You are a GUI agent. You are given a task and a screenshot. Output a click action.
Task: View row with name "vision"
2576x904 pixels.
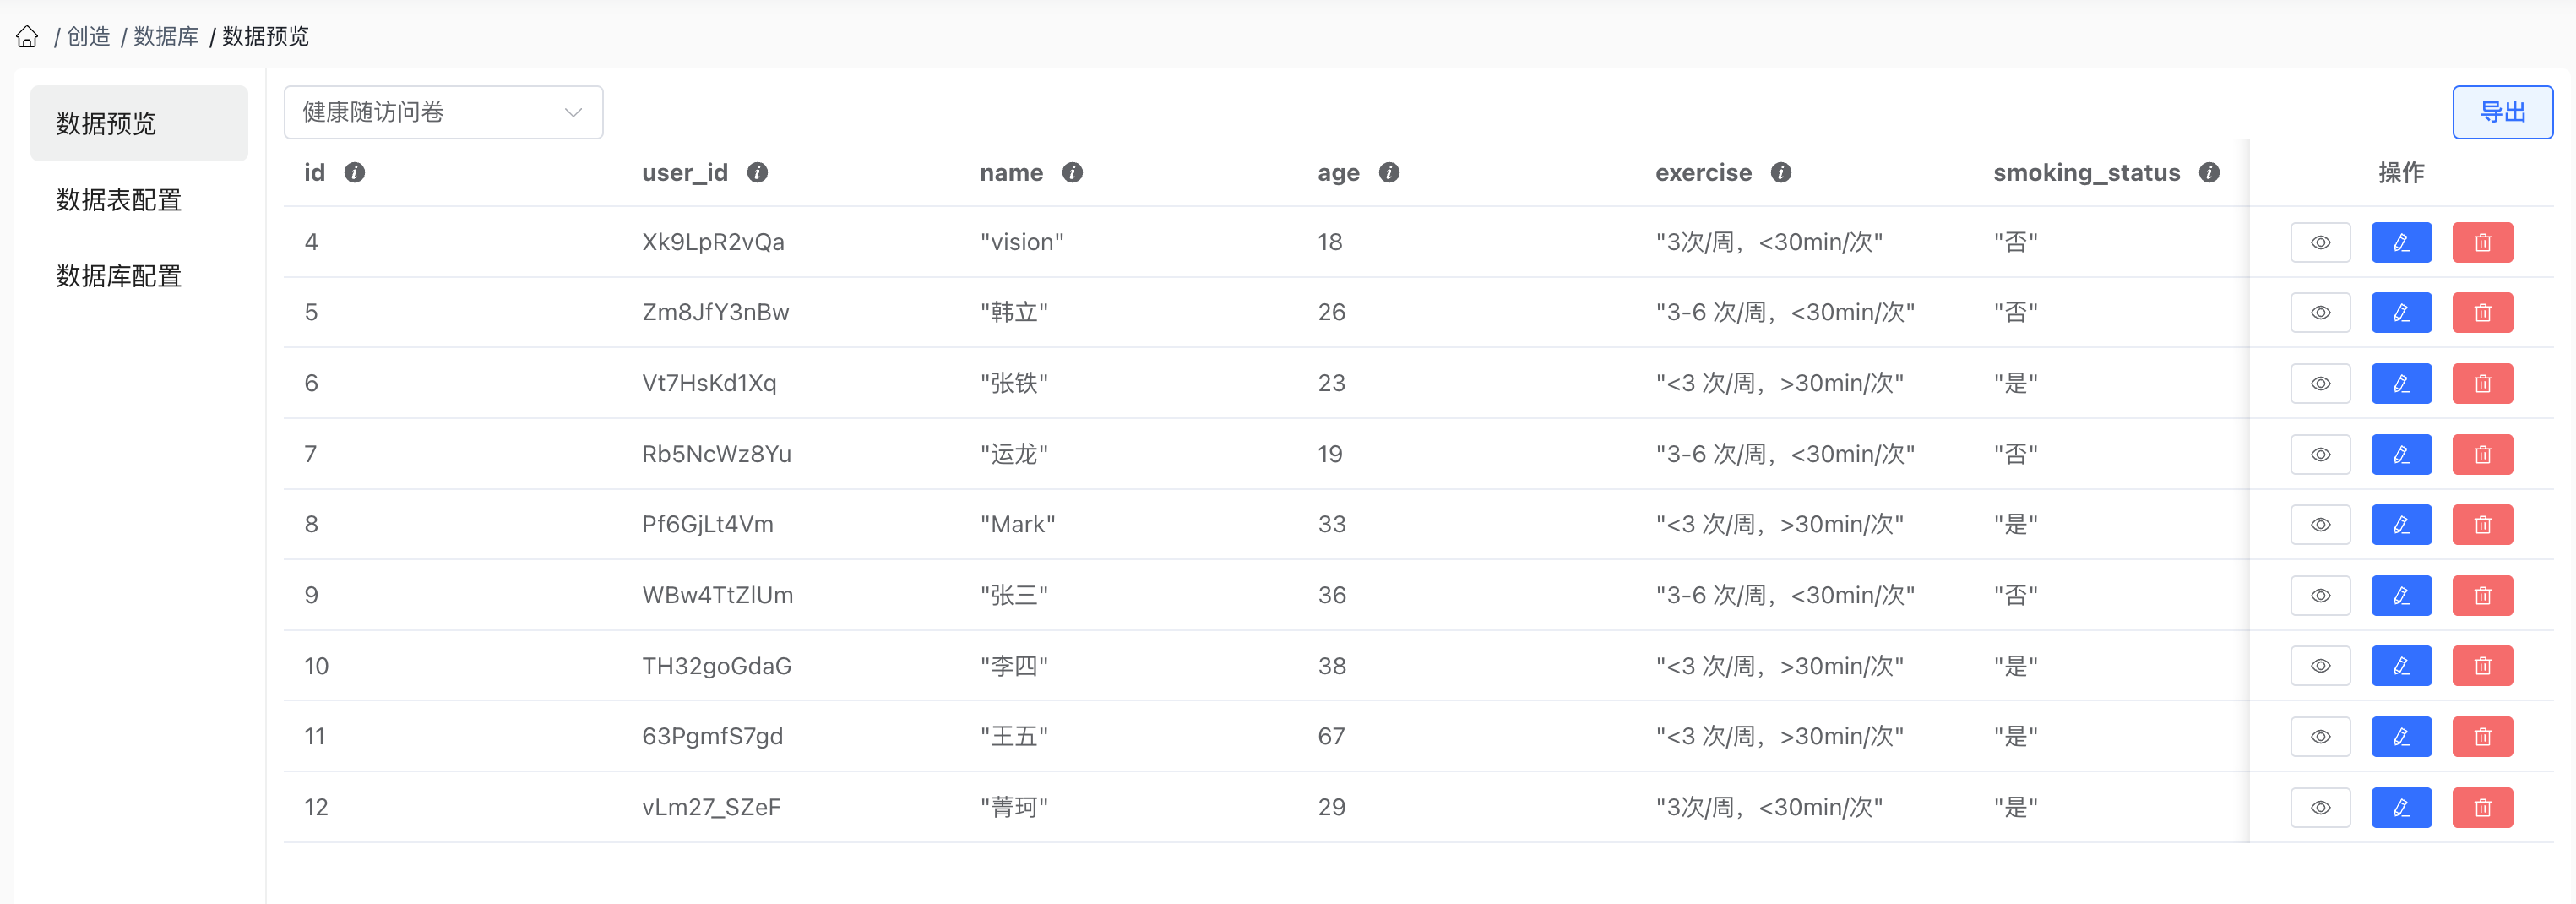pyautogui.click(x=2321, y=242)
